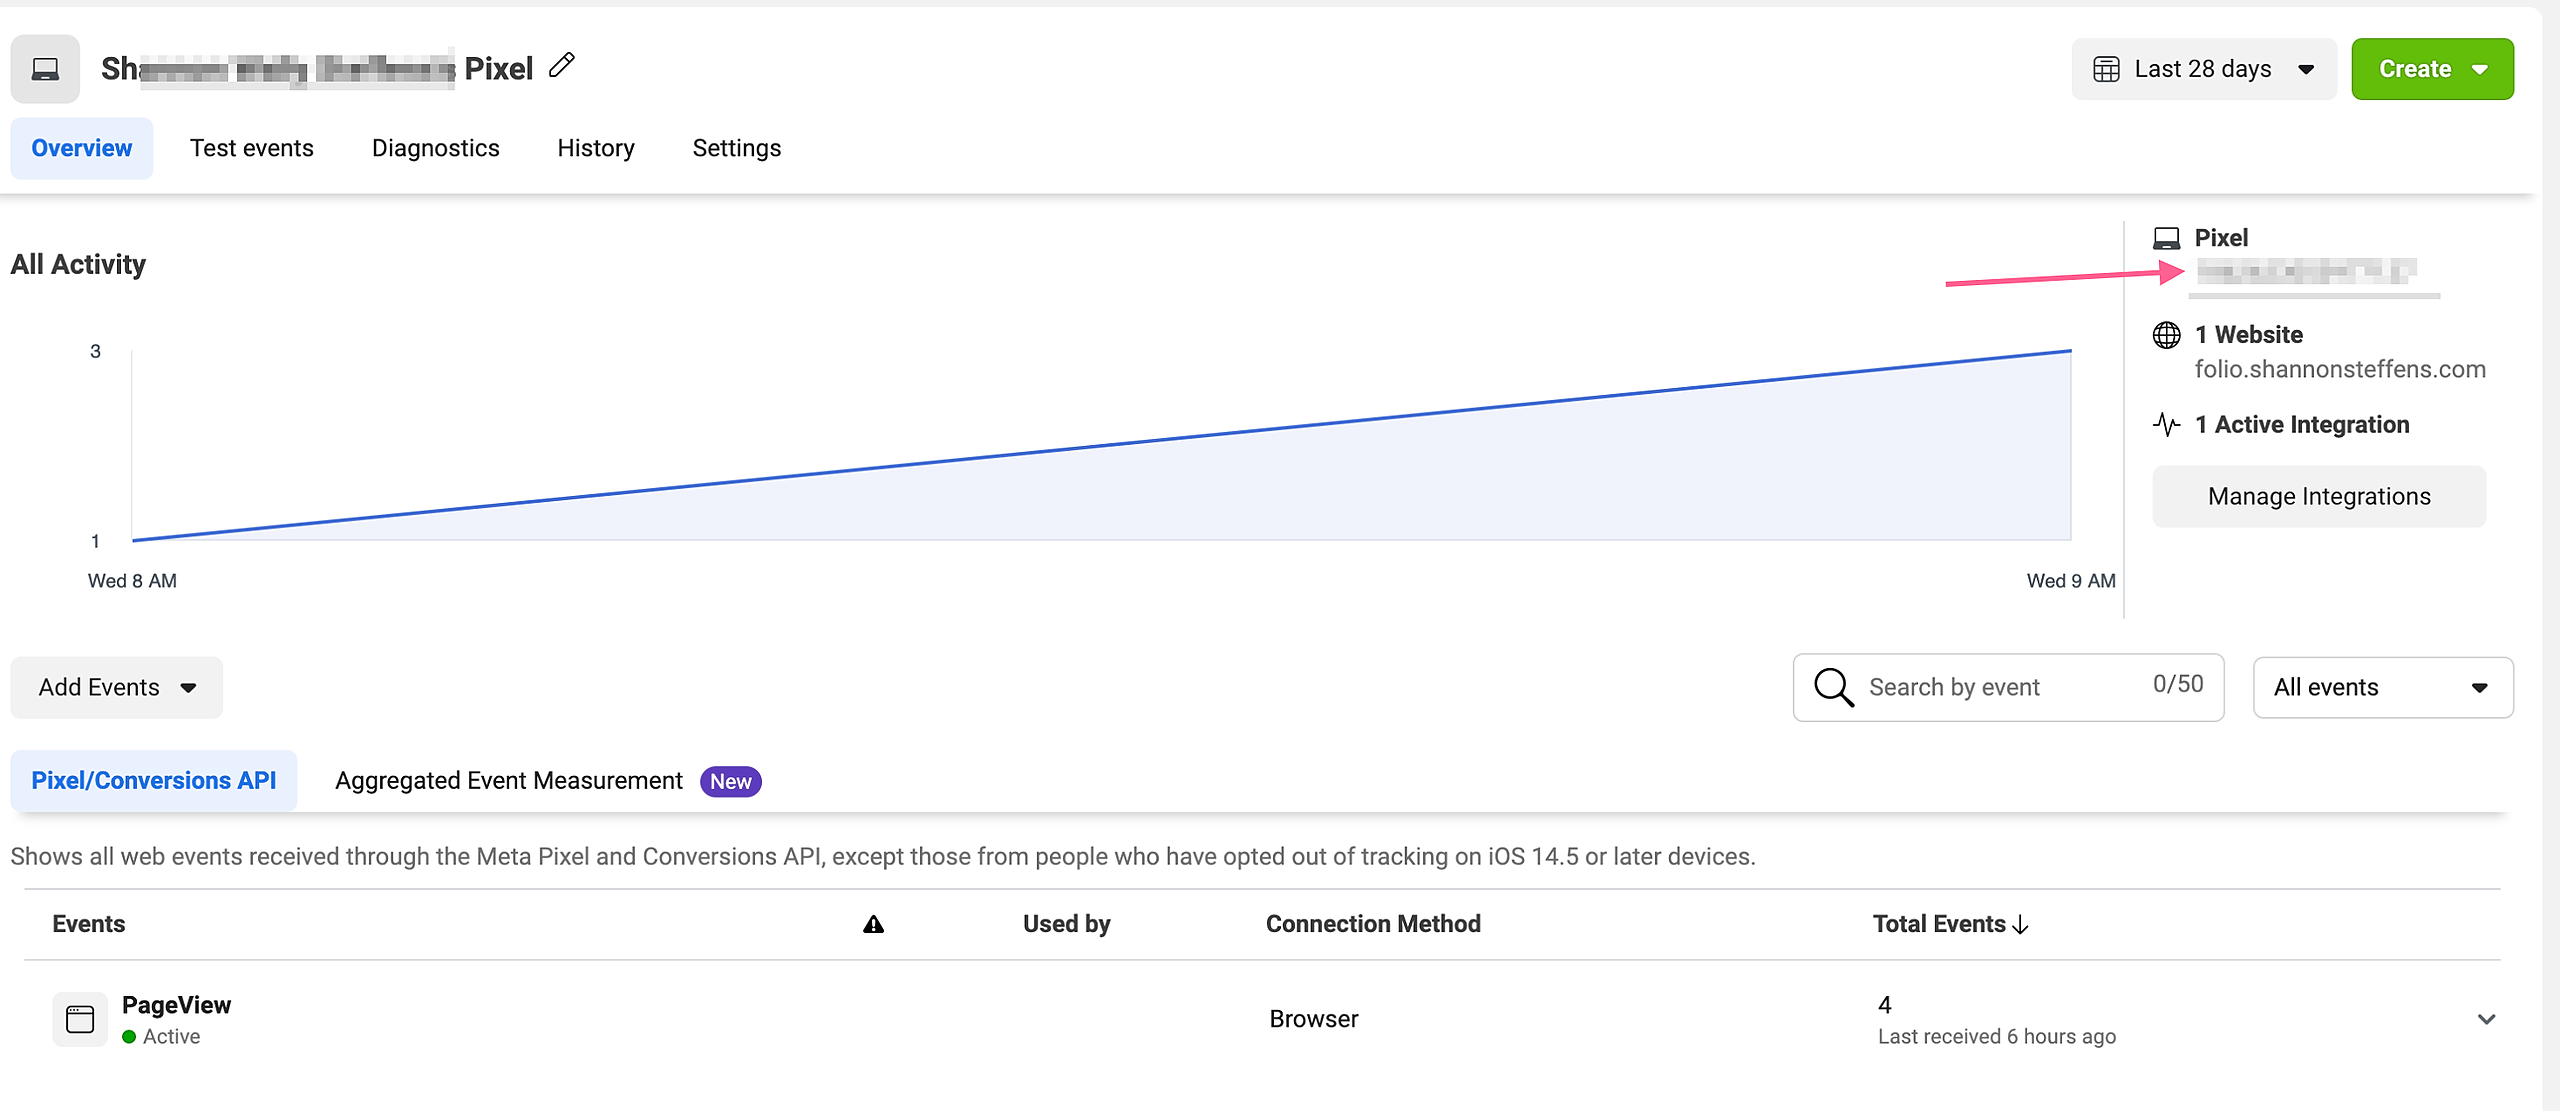Viewport: 2560px width, 1111px height.
Task: Click the Manage Integrations button
Action: pyautogui.click(x=2318, y=496)
